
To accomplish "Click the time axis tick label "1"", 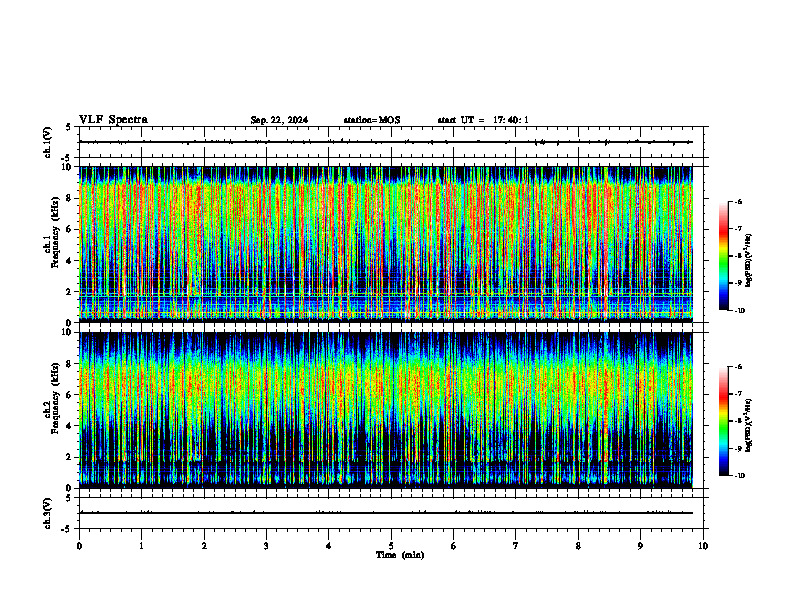I will pos(141,546).
